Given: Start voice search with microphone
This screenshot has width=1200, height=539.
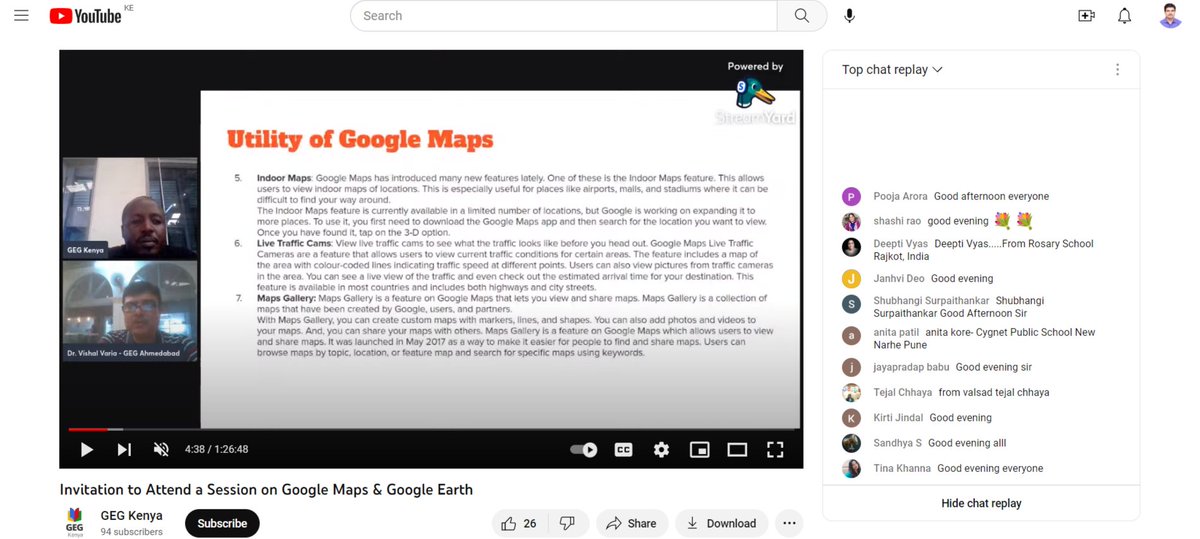Looking at the screenshot, I should tap(849, 16).
